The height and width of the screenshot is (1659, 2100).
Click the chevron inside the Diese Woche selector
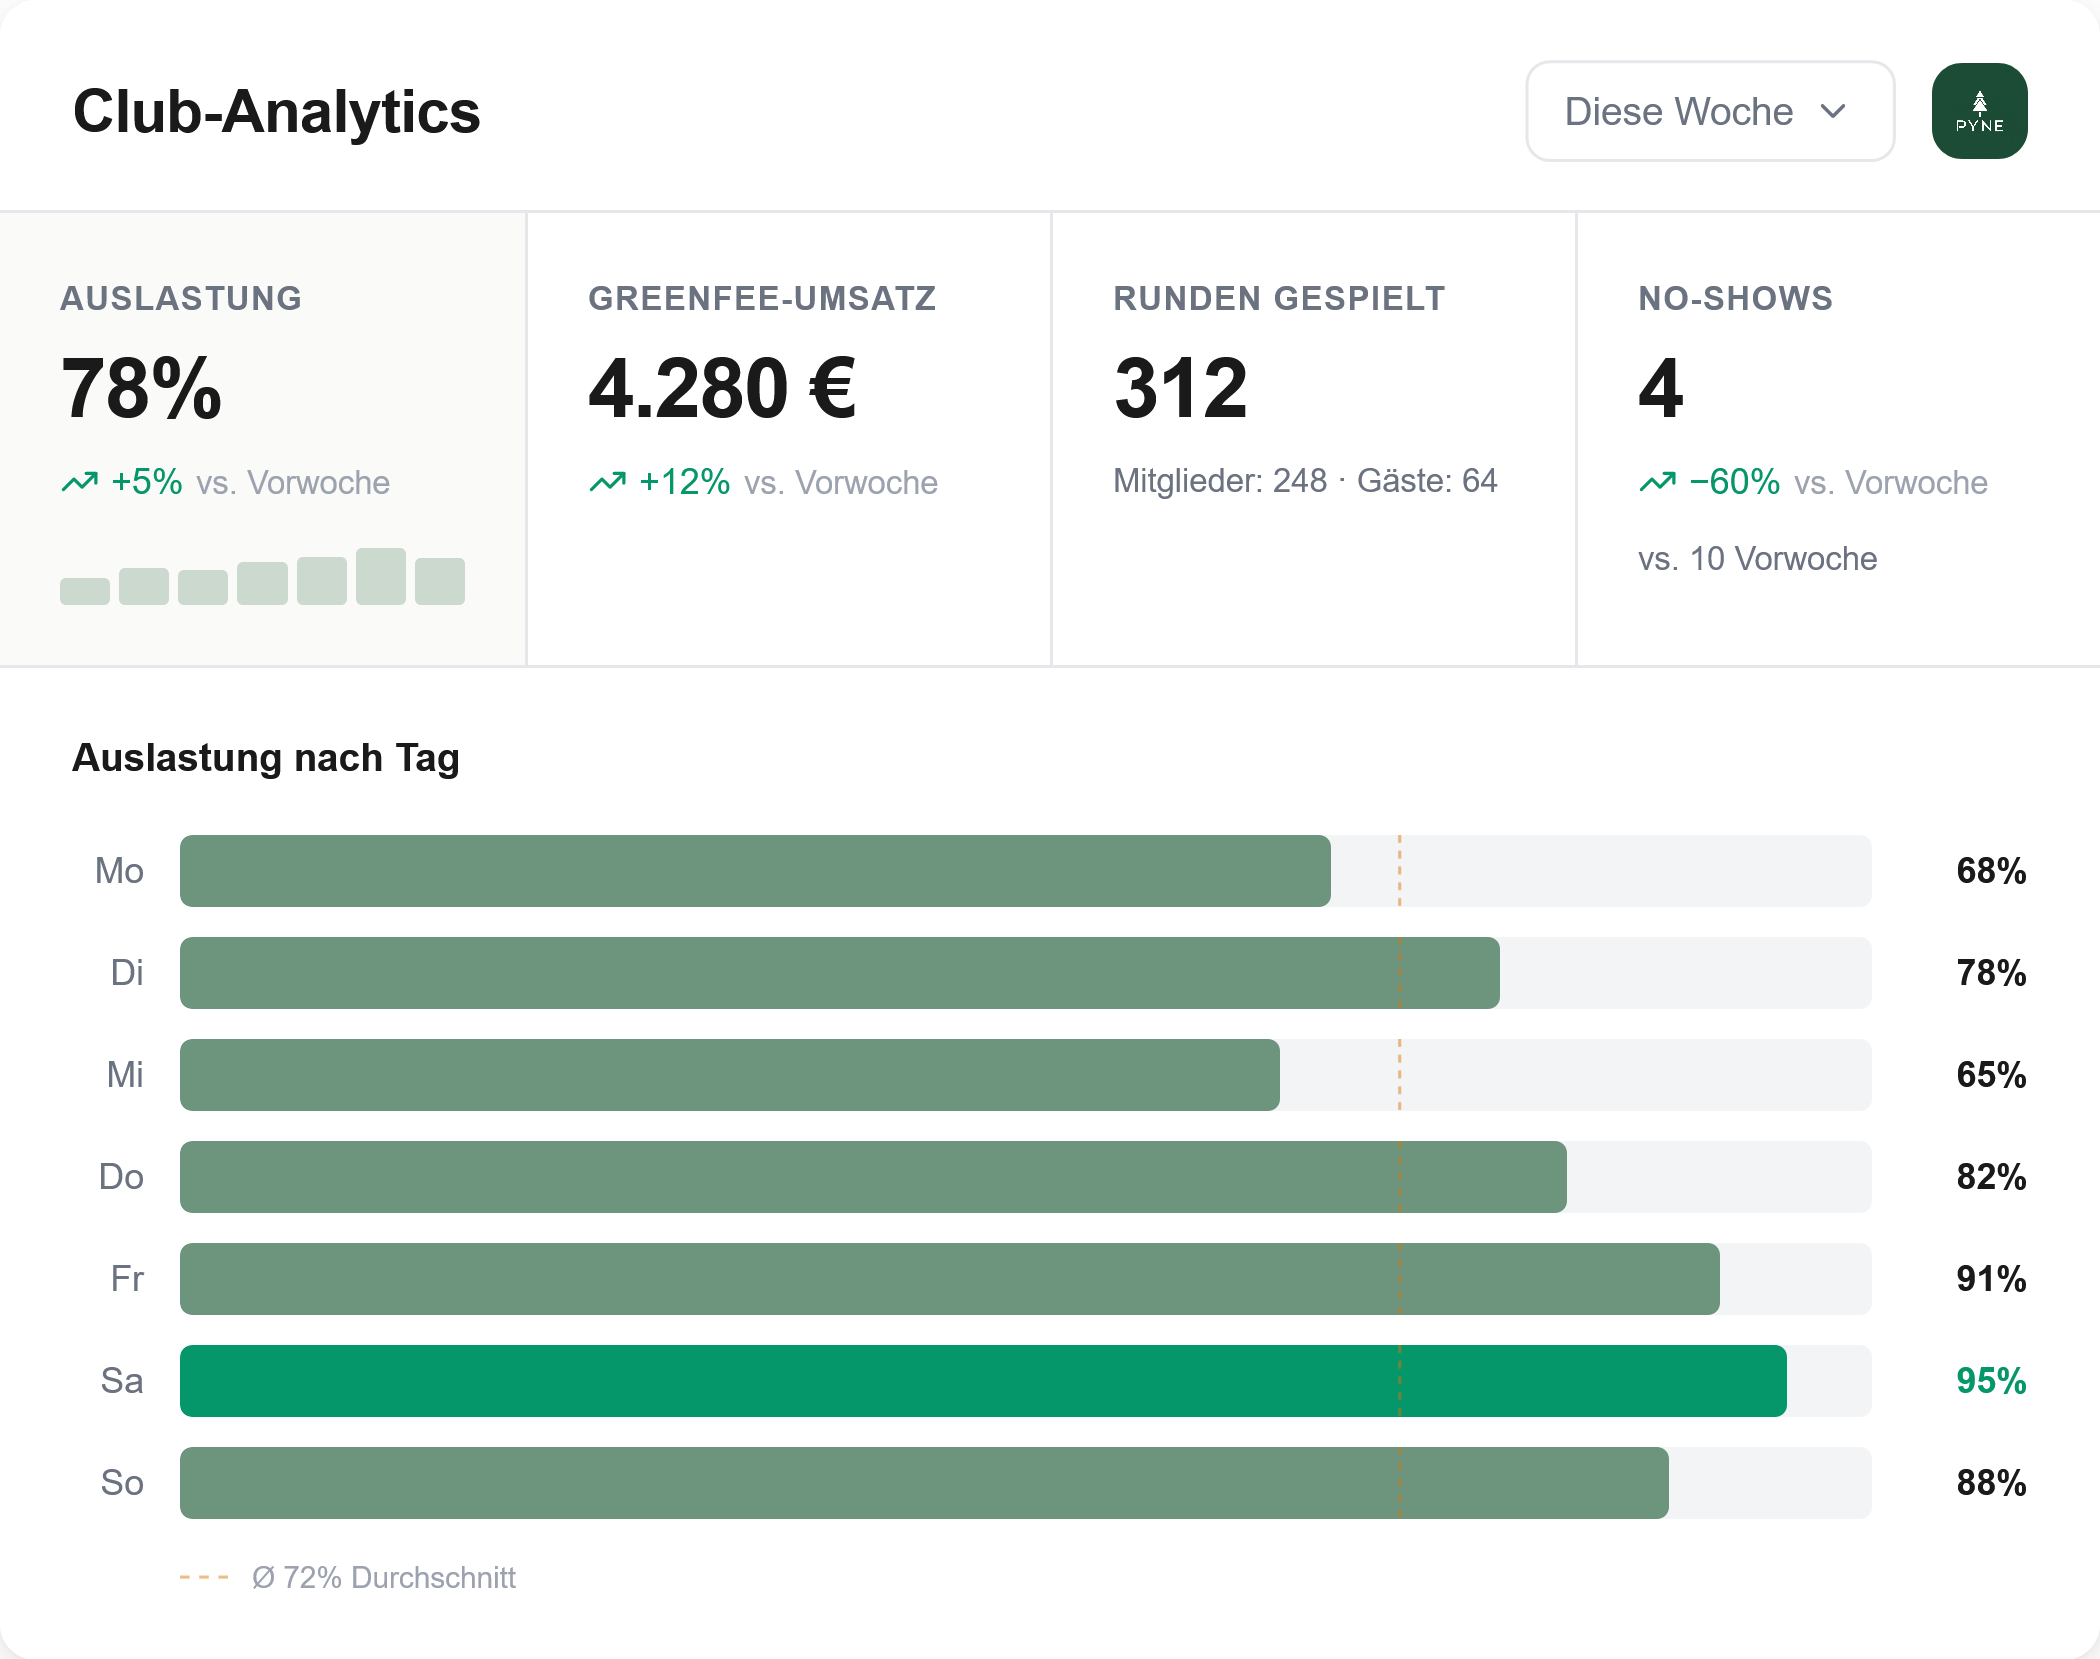pos(1835,112)
